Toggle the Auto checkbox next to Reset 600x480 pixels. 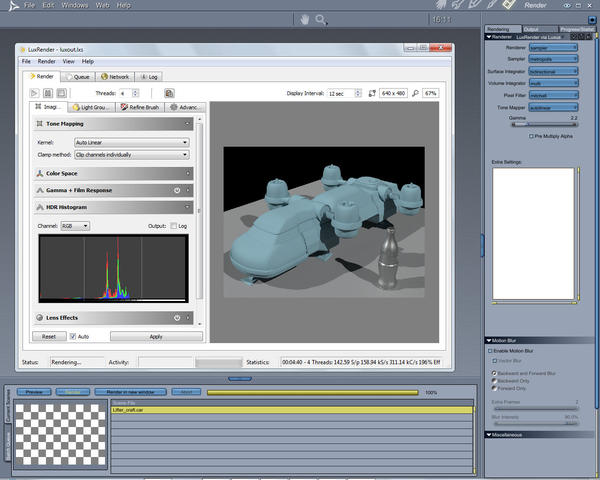(72, 337)
